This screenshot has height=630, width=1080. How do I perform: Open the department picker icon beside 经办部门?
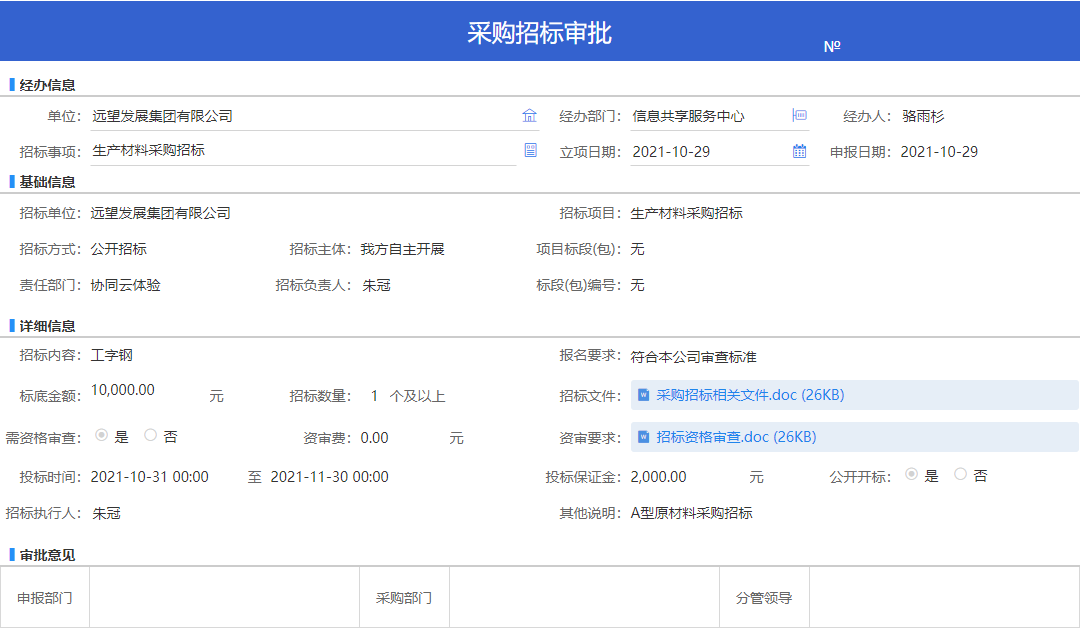pos(800,115)
